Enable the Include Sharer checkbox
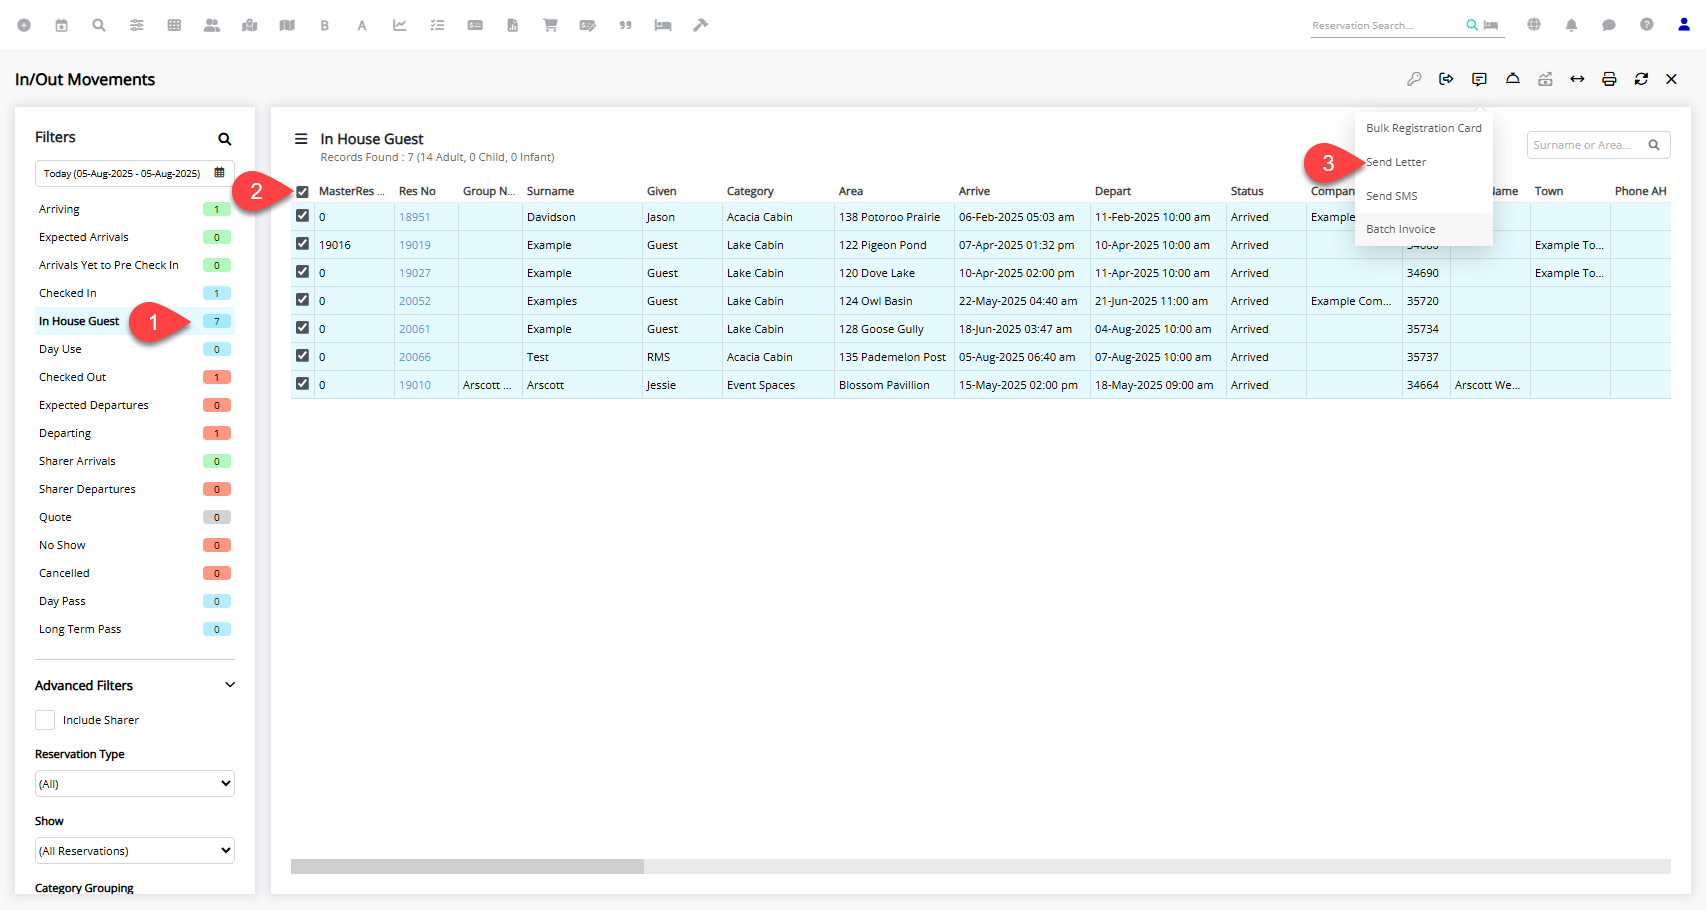The image size is (1706, 910). pos(45,720)
